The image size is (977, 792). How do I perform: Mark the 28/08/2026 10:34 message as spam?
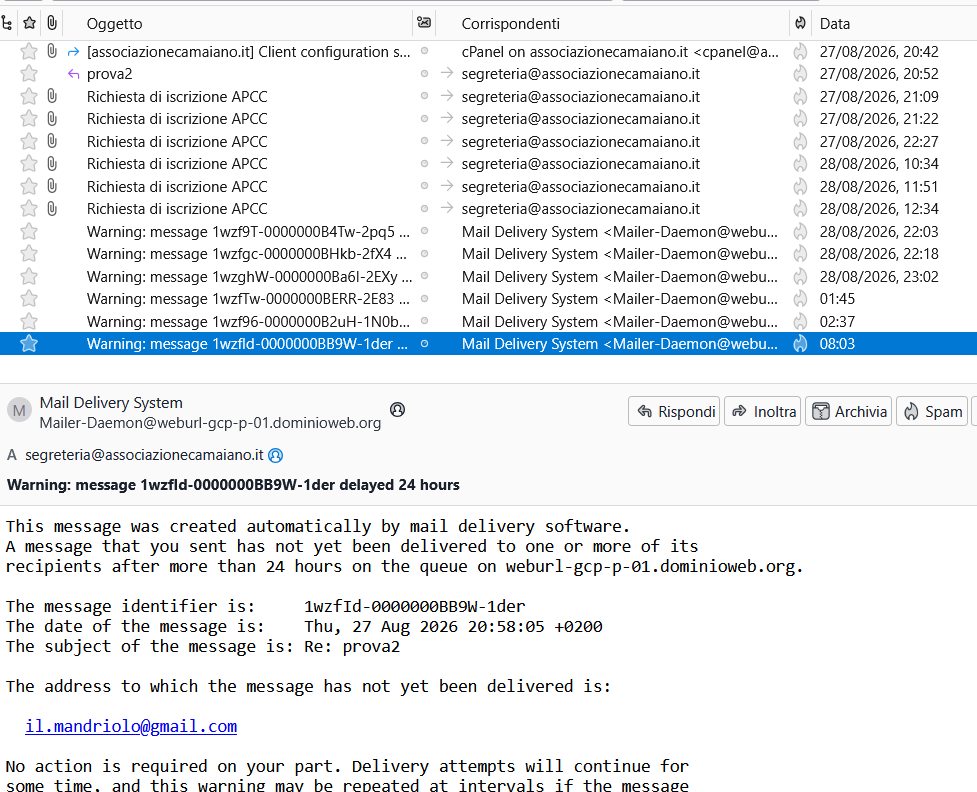click(x=800, y=164)
